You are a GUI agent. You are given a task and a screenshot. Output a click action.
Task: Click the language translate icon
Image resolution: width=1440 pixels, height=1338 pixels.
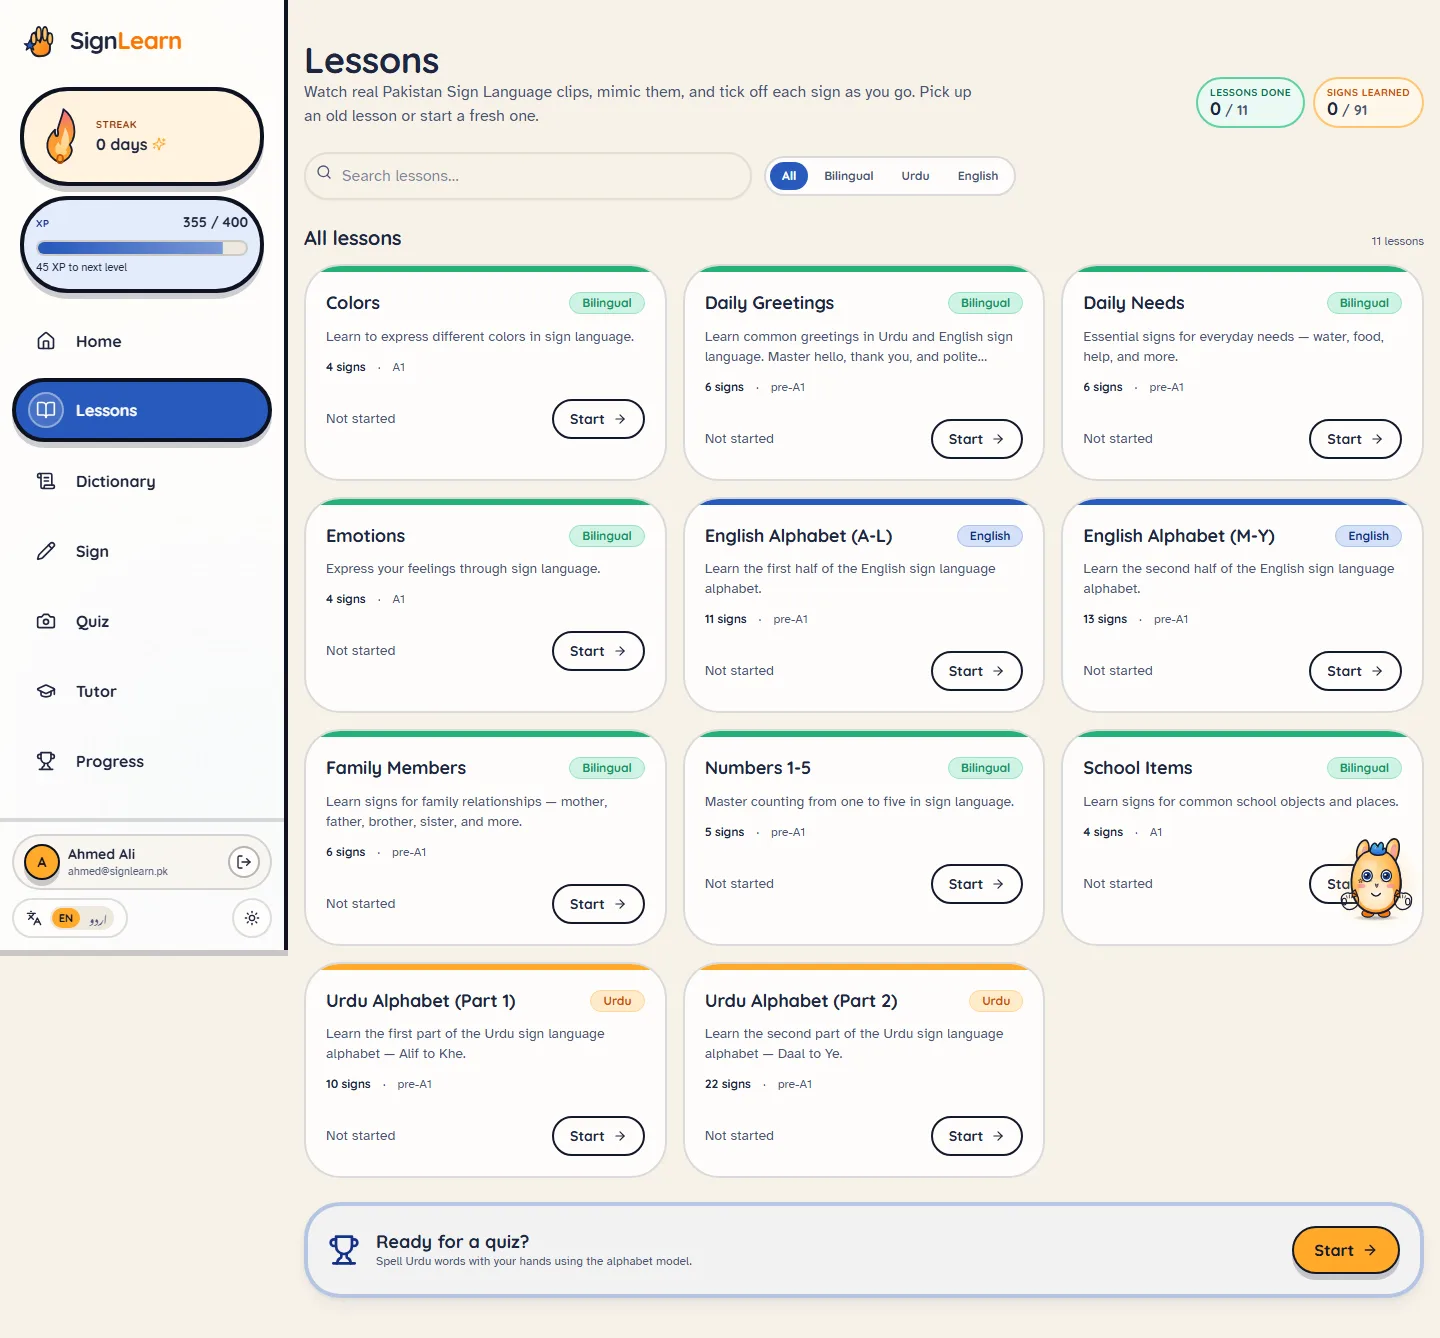[x=34, y=918]
